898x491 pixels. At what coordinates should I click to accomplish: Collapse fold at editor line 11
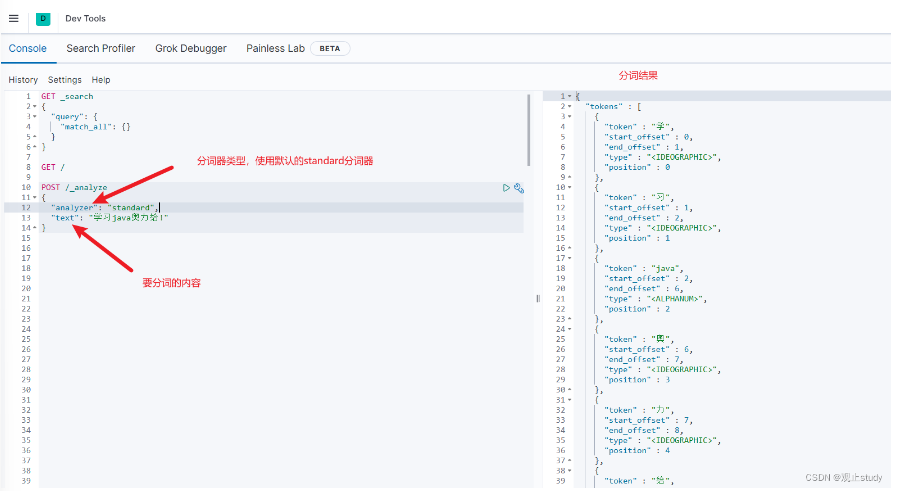pos(34,197)
